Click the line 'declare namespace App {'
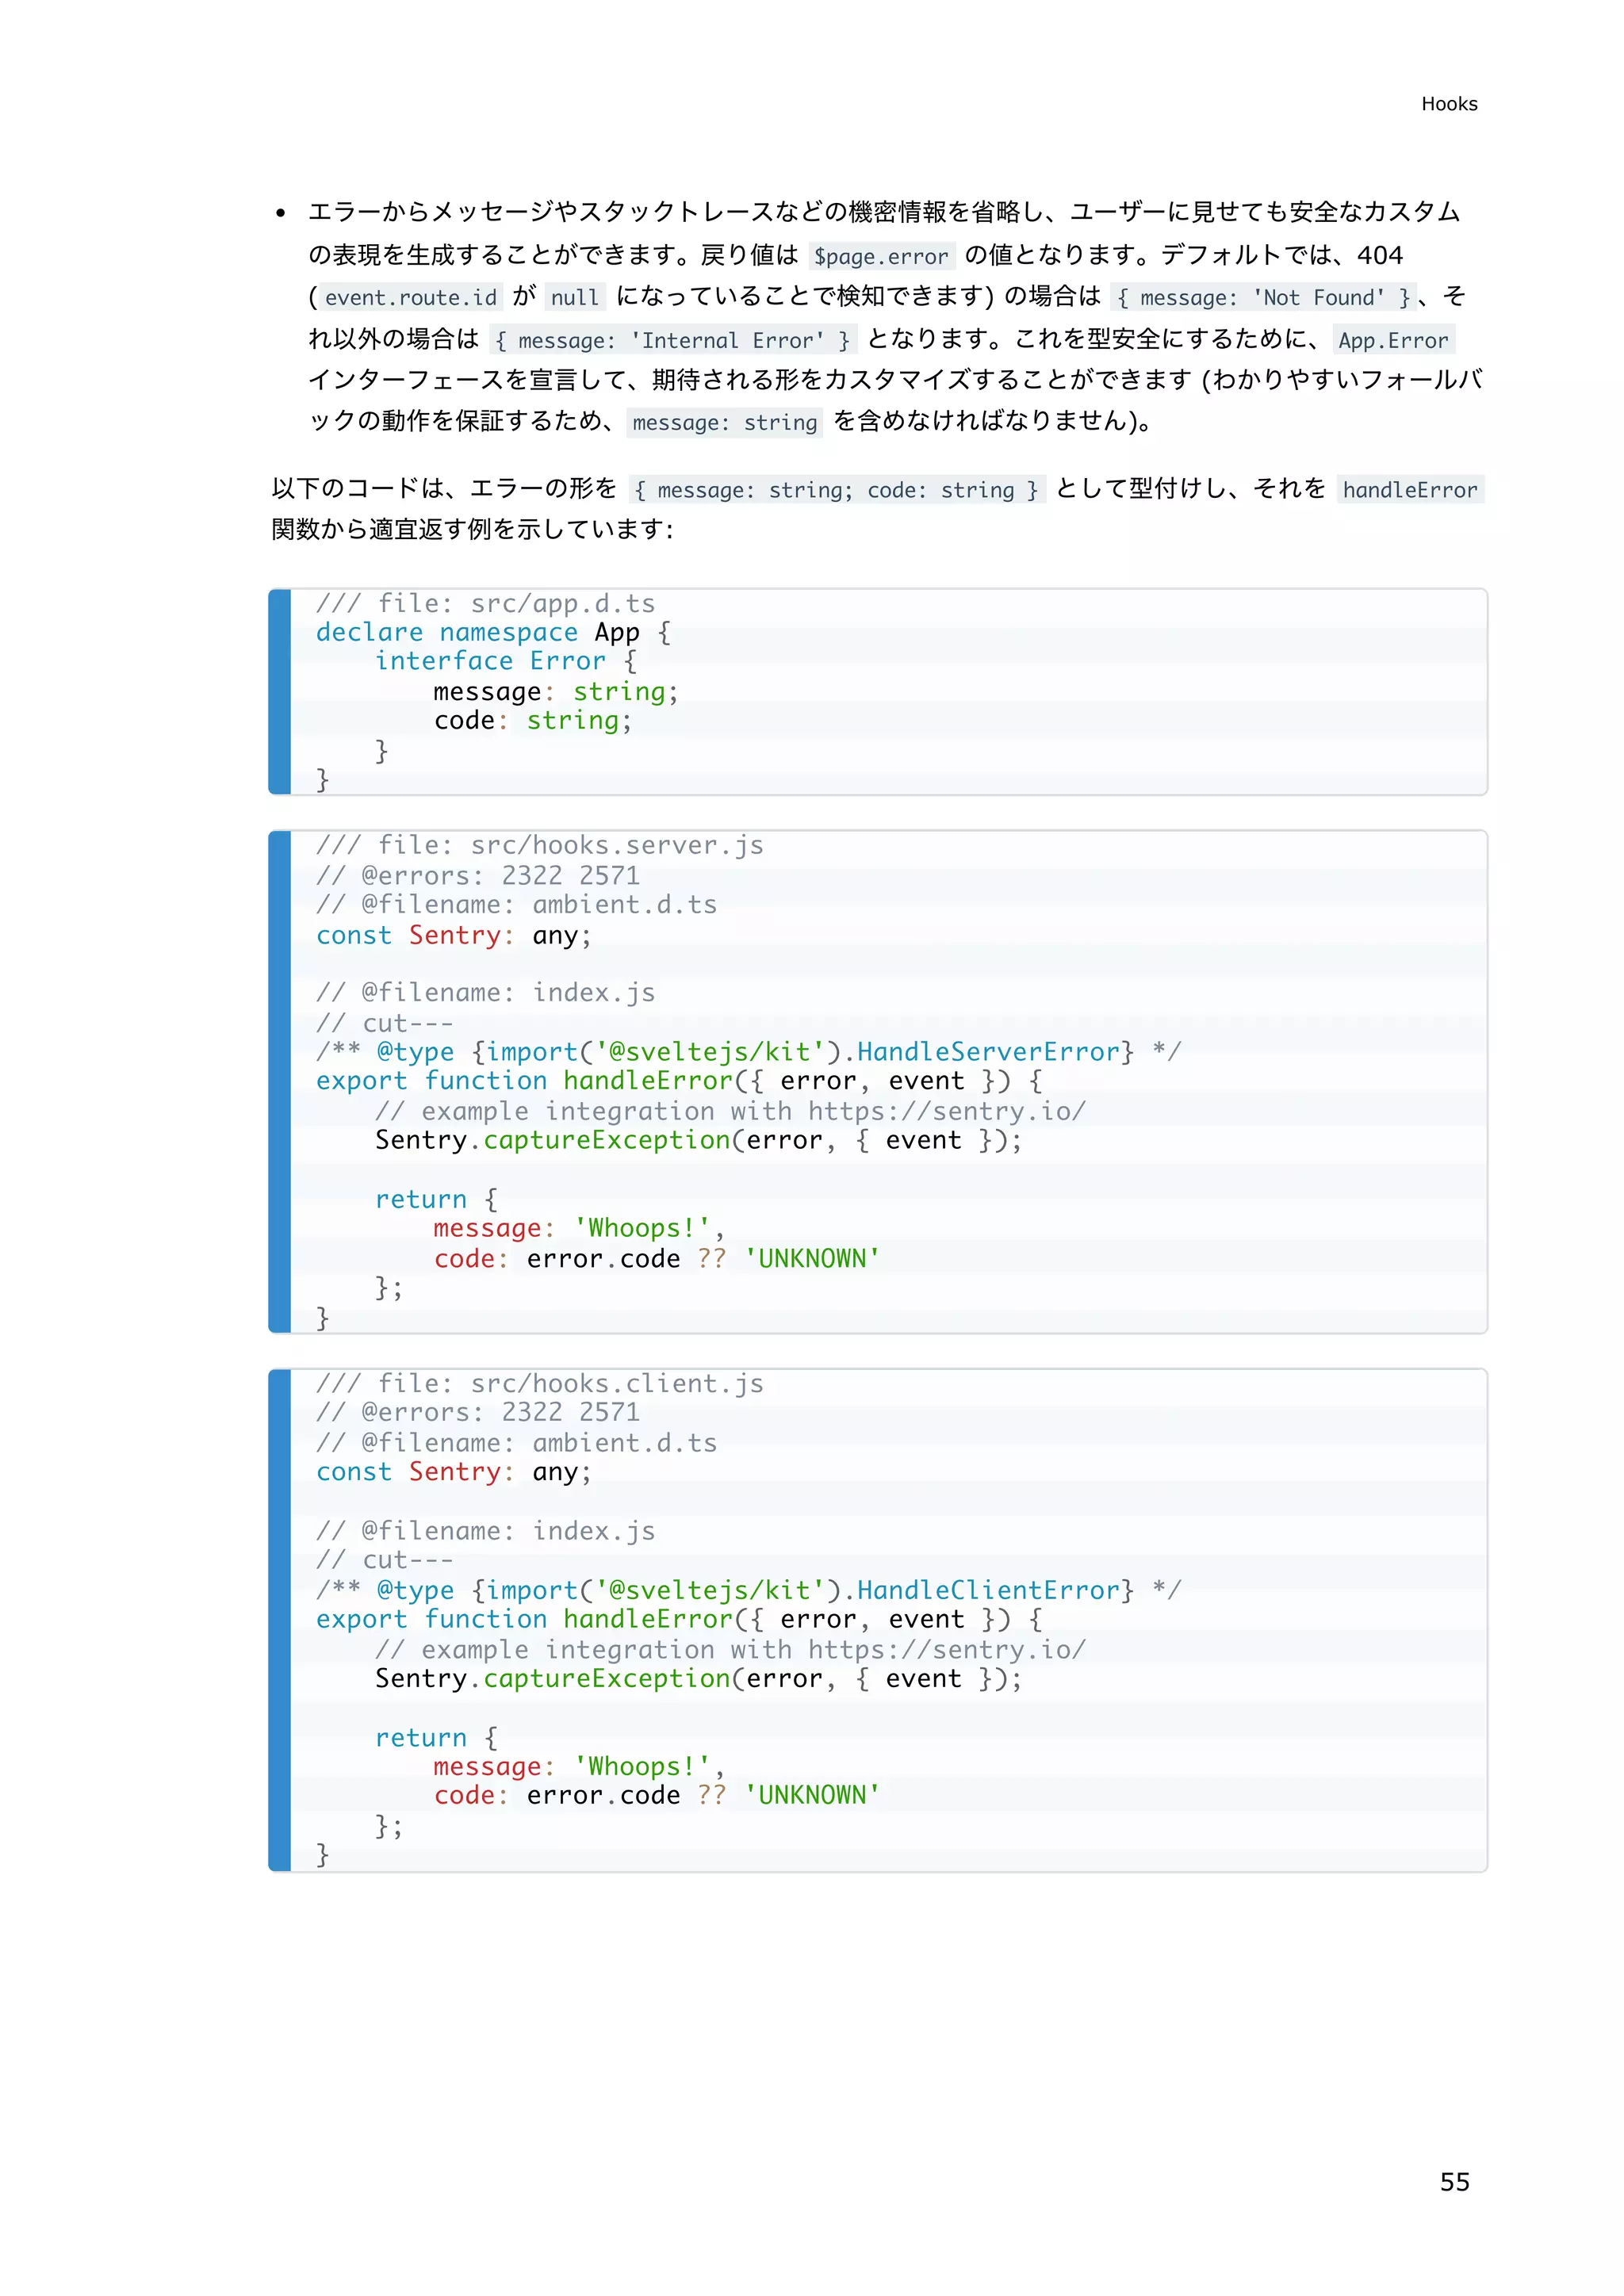1624x2296 pixels. 494,633
